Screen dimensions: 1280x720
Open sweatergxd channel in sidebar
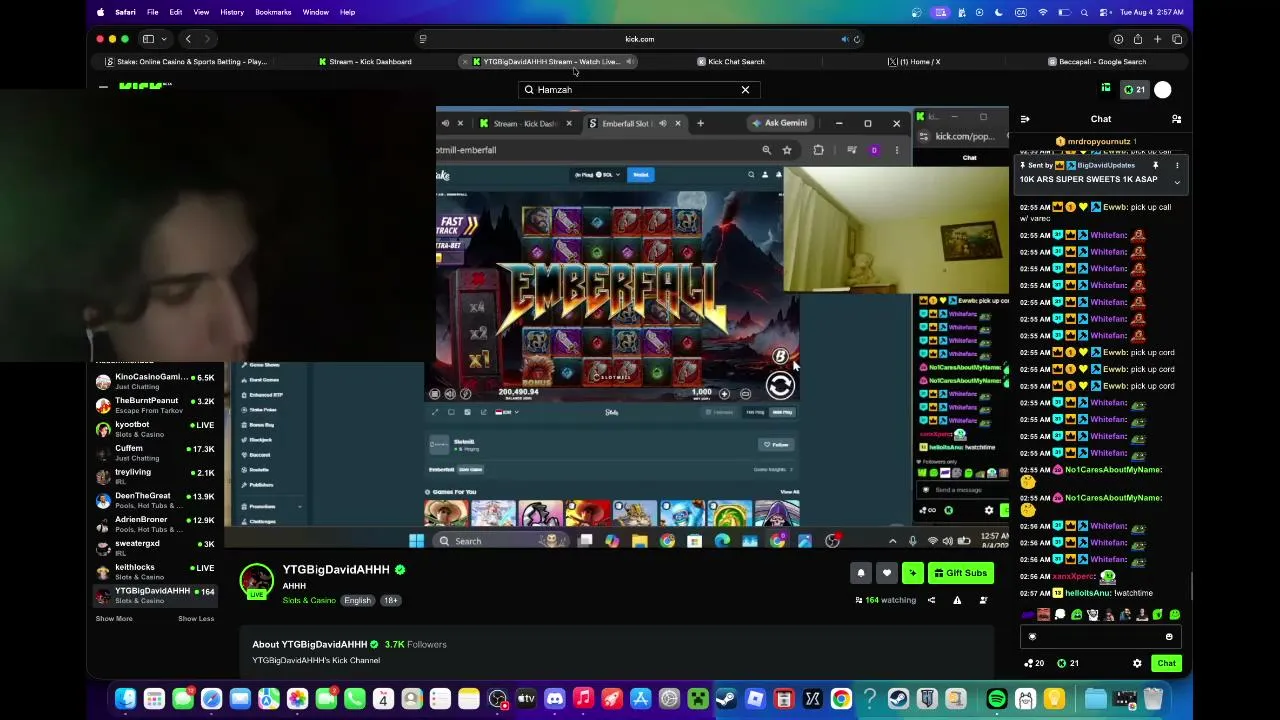click(x=155, y=548)
